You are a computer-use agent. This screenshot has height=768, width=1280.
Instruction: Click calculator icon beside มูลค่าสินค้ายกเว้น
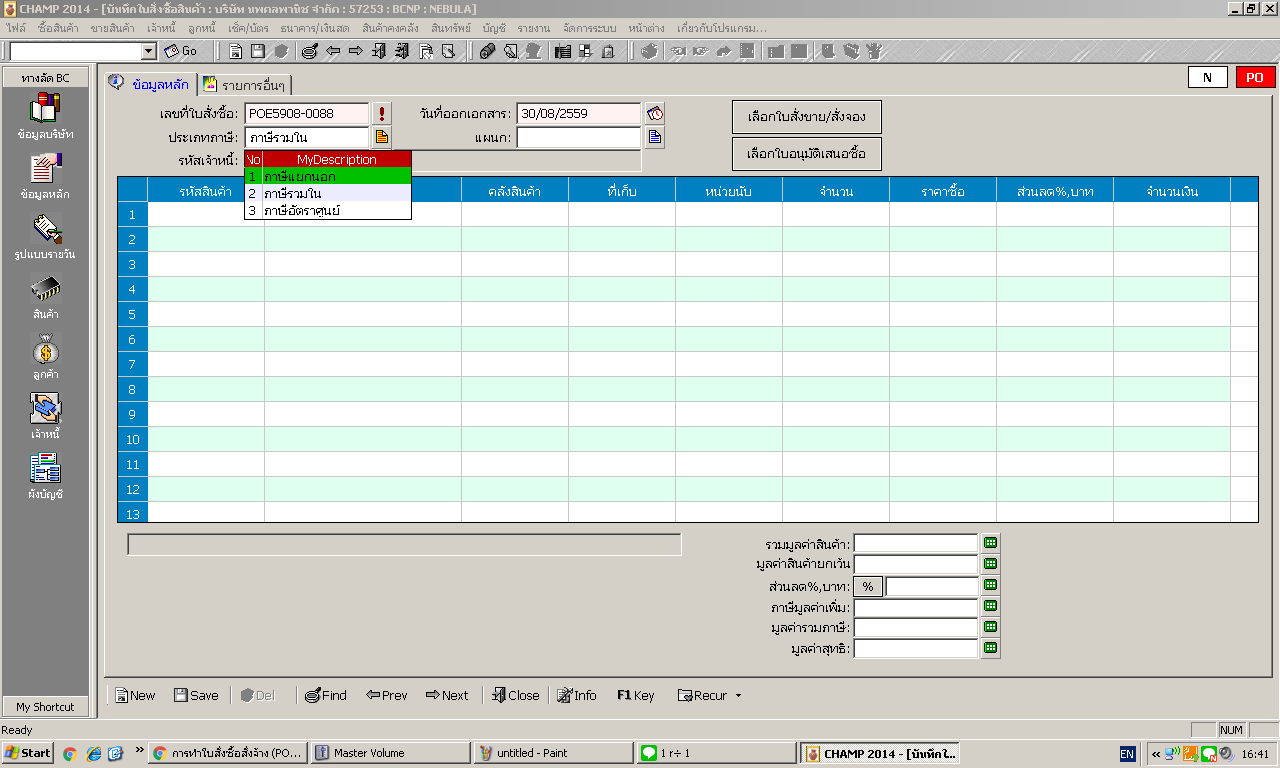click(990, 564)
